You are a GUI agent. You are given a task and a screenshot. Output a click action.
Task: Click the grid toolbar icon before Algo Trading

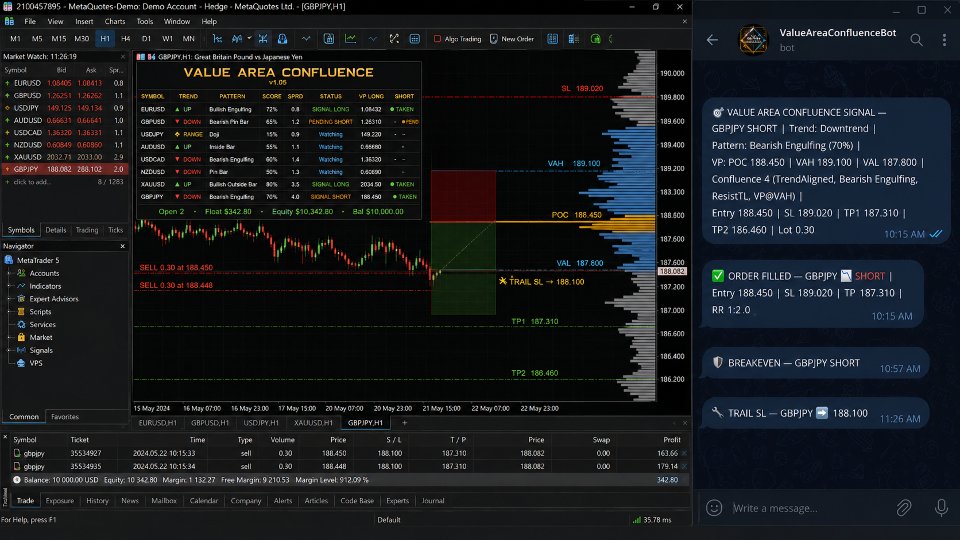coord(414,39)
